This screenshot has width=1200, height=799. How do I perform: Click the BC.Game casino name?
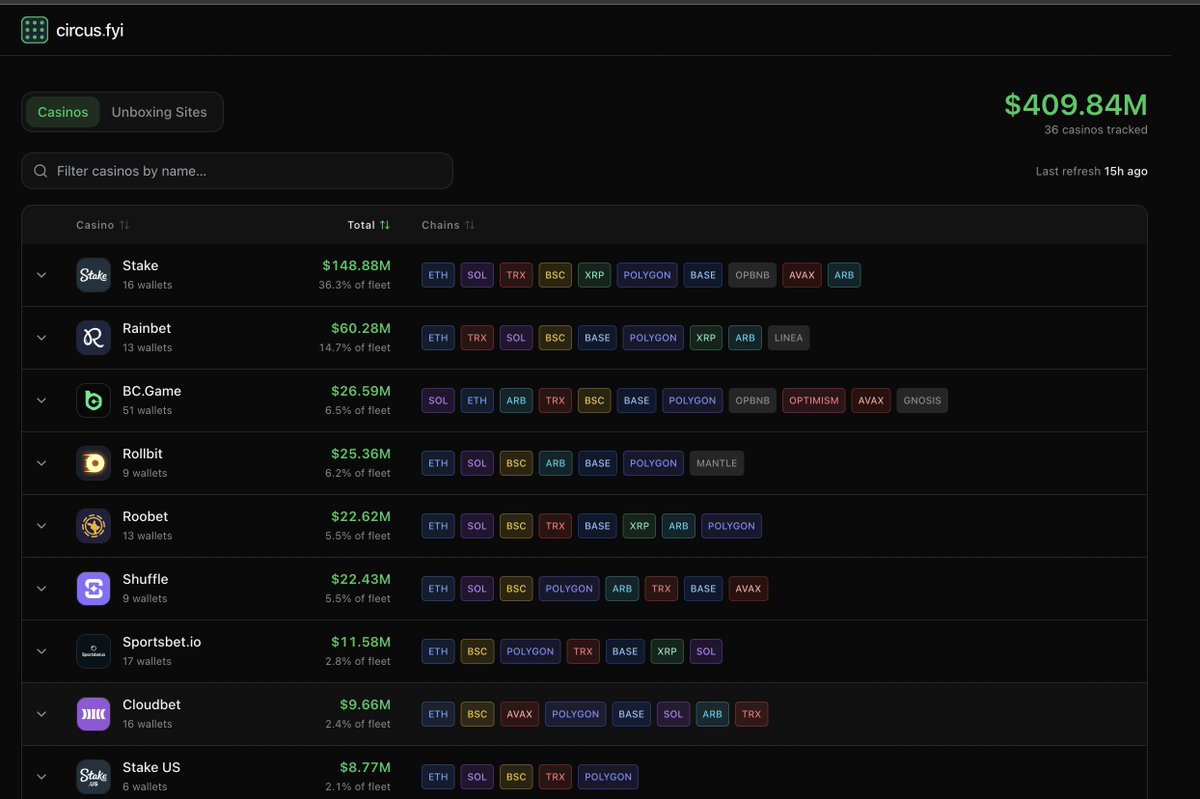tap(152, 391)
